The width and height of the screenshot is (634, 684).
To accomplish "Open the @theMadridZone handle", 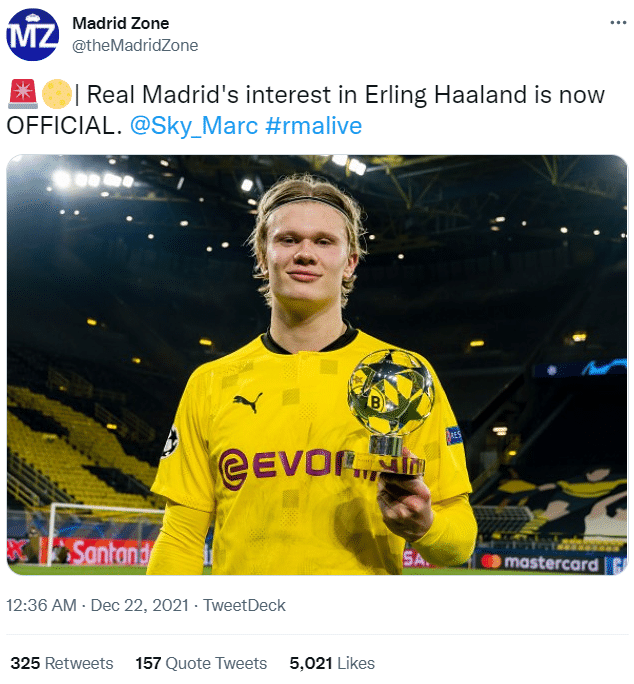I will pos(135,45).
